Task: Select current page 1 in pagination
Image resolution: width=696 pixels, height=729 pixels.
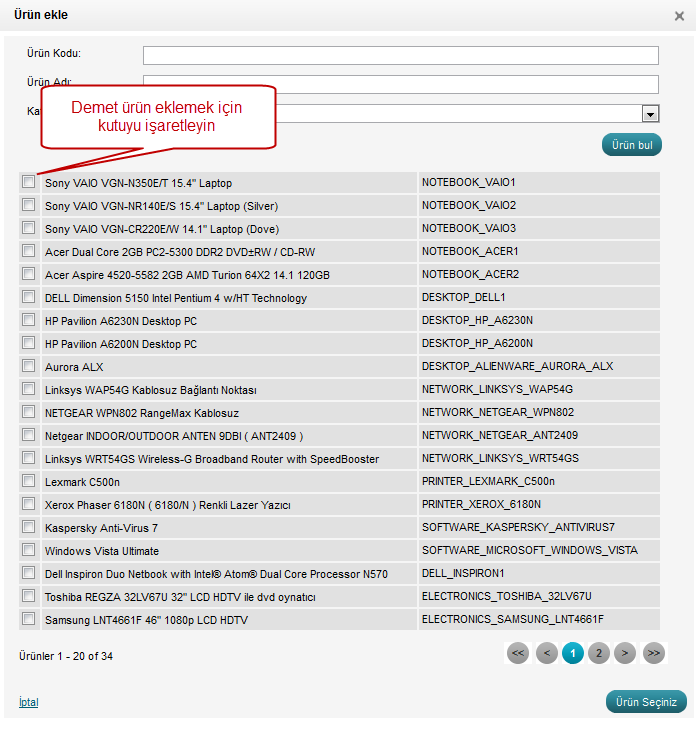Action: [572, 653]
